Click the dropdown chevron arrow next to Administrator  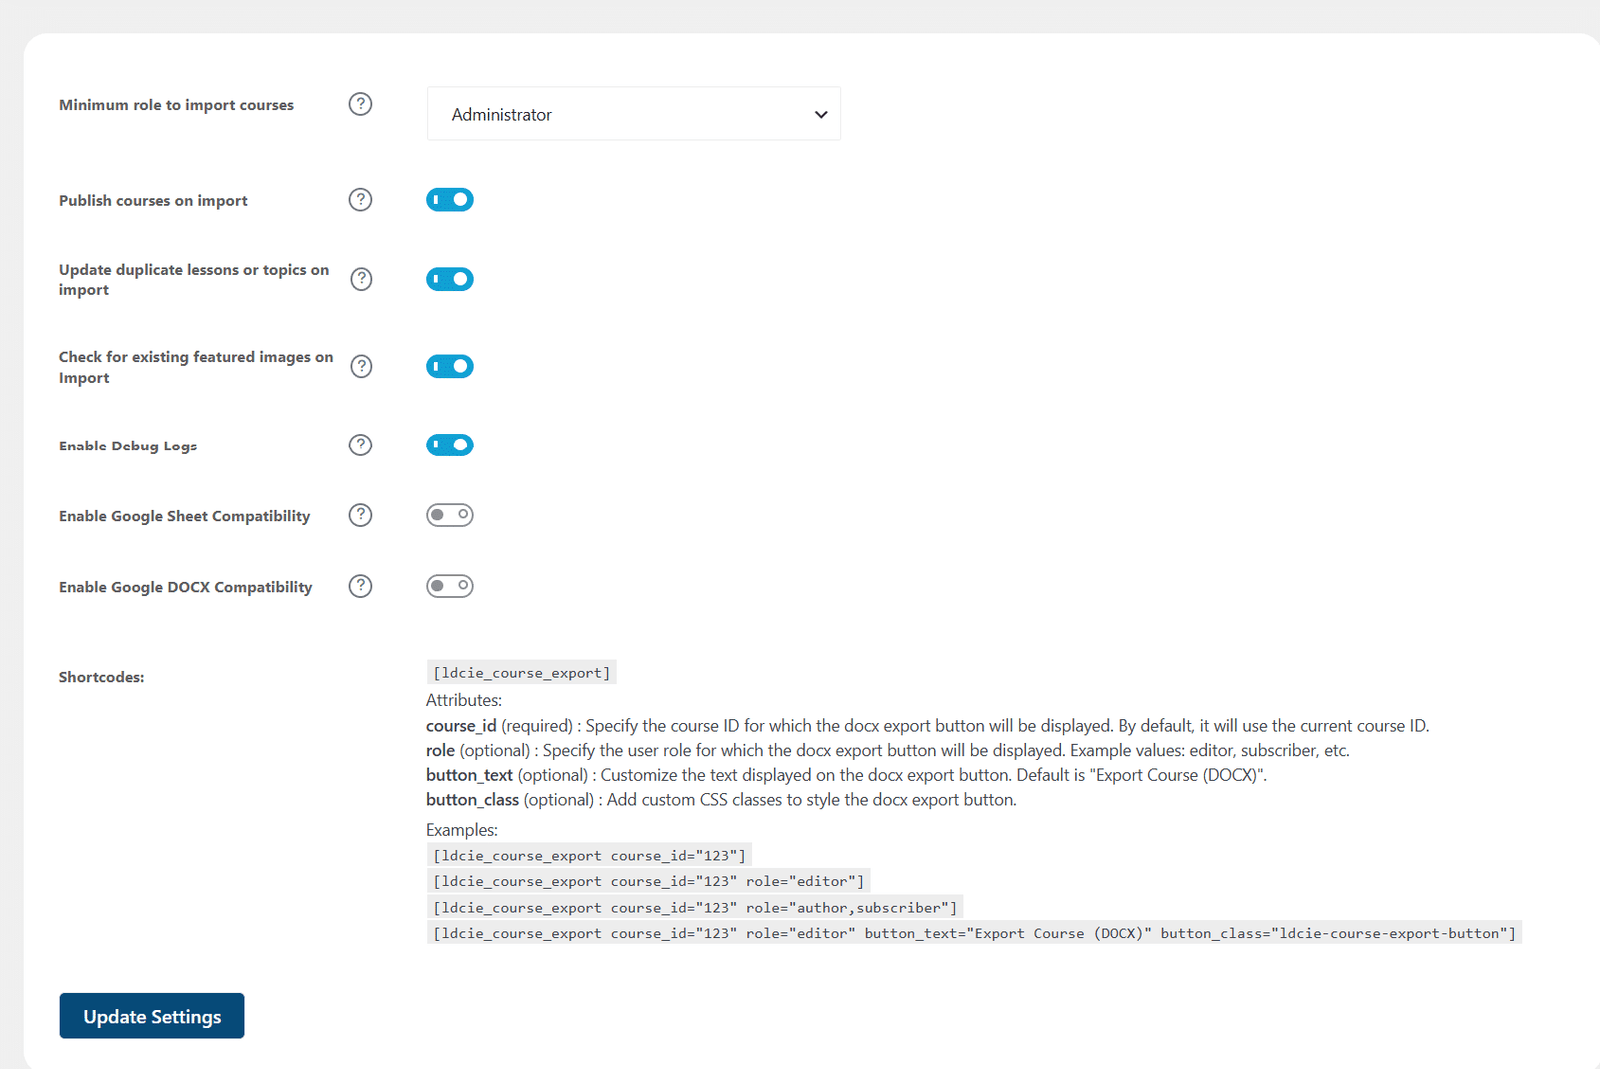pos(821,115)
